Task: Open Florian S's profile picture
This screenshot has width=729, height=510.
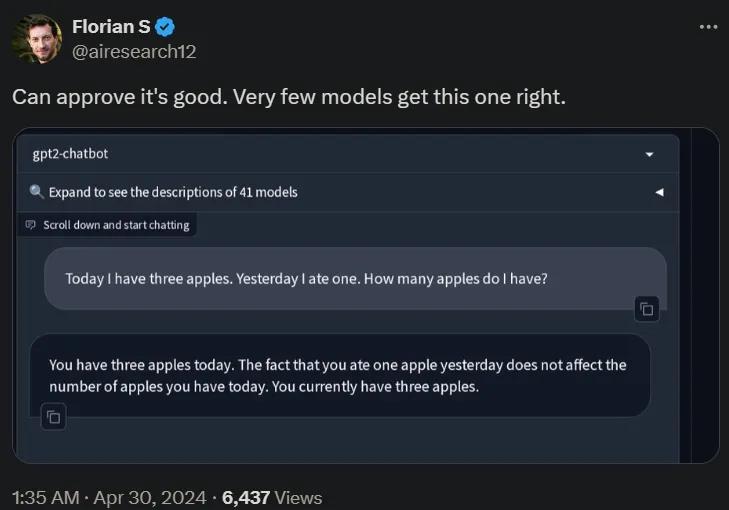Action: tap(38, 38)
